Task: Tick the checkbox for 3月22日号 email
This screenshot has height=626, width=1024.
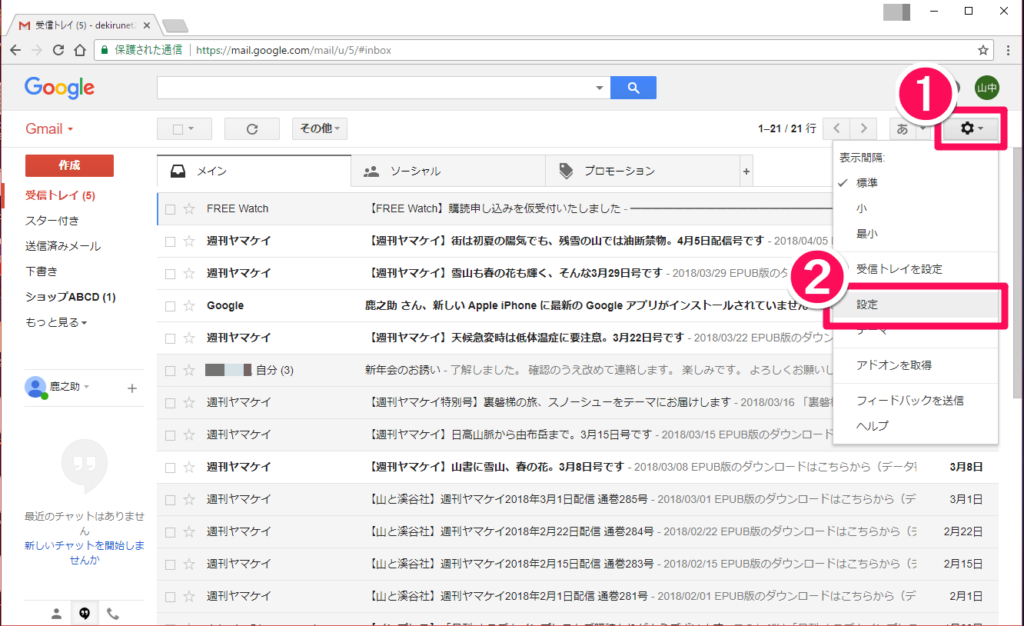Action: tap(170, 338)
